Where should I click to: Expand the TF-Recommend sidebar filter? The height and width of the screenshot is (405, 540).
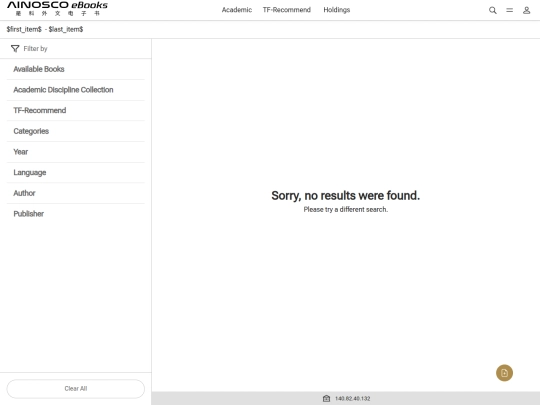(x=75, y=111)
